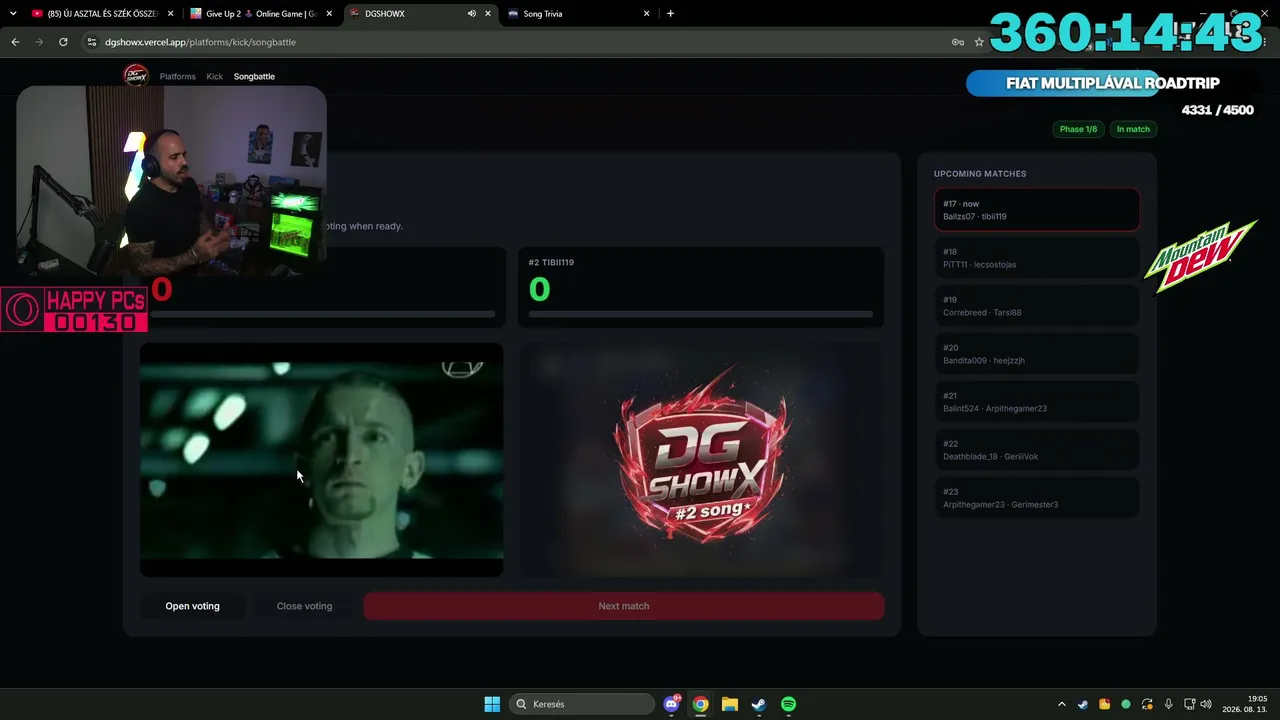This screenshot has width=1280, height=720.
Task: Switch to the YouTube ÚJ ASZTAL tab
Action: pyautogui.click(x=102, y=14)
